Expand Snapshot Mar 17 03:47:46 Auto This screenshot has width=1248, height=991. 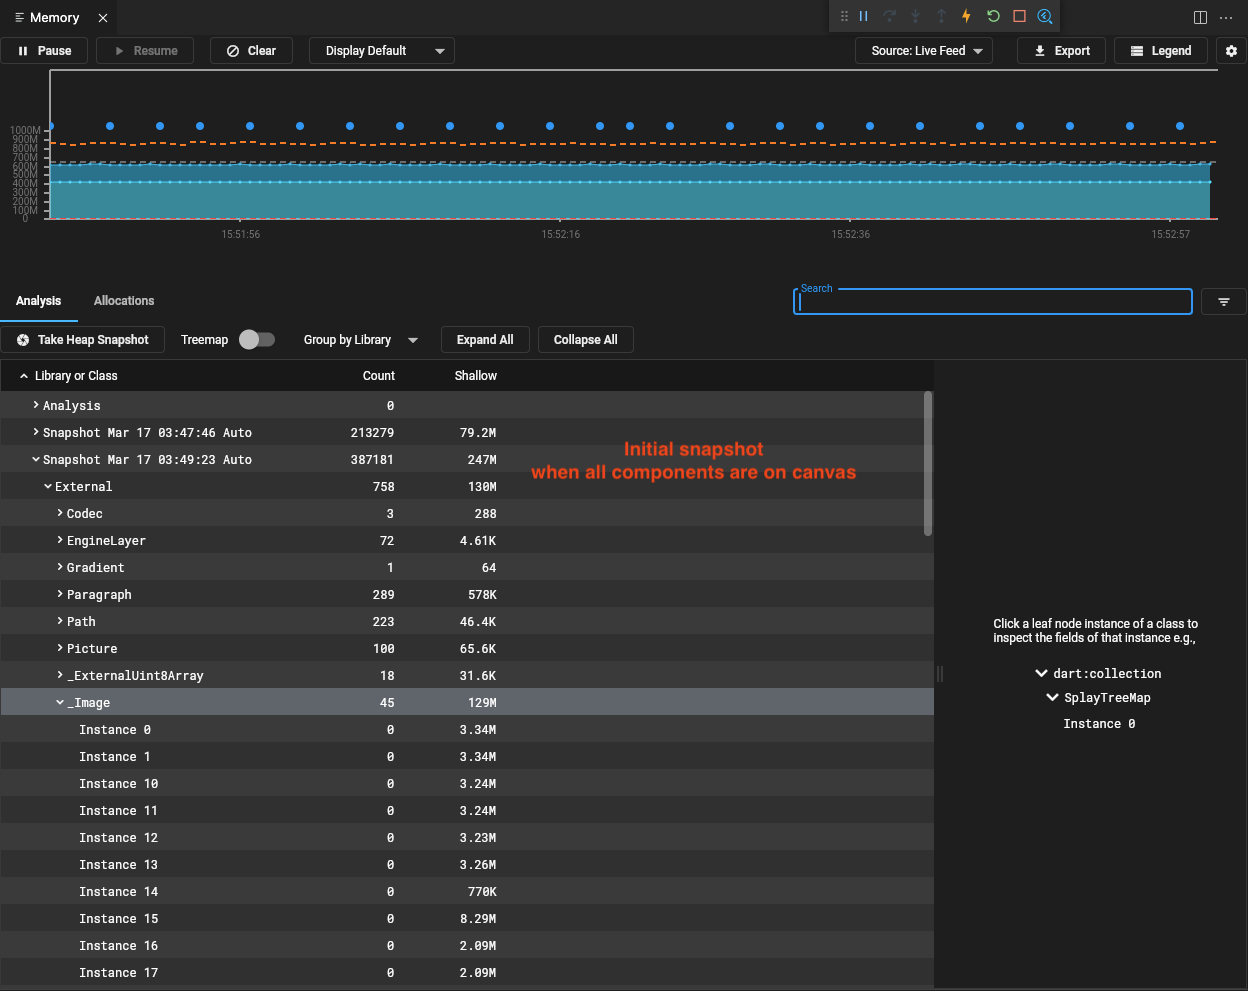[36, 432]
